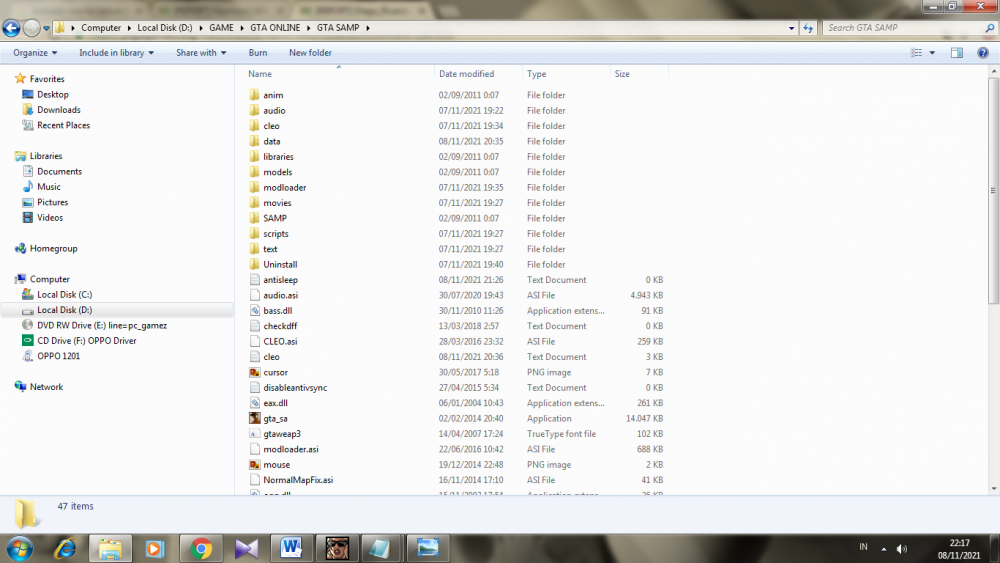Click the Refresh button beside address bar
This screenshot has height=563, width=1000.
pyautogui.click(x=808, y=28)
